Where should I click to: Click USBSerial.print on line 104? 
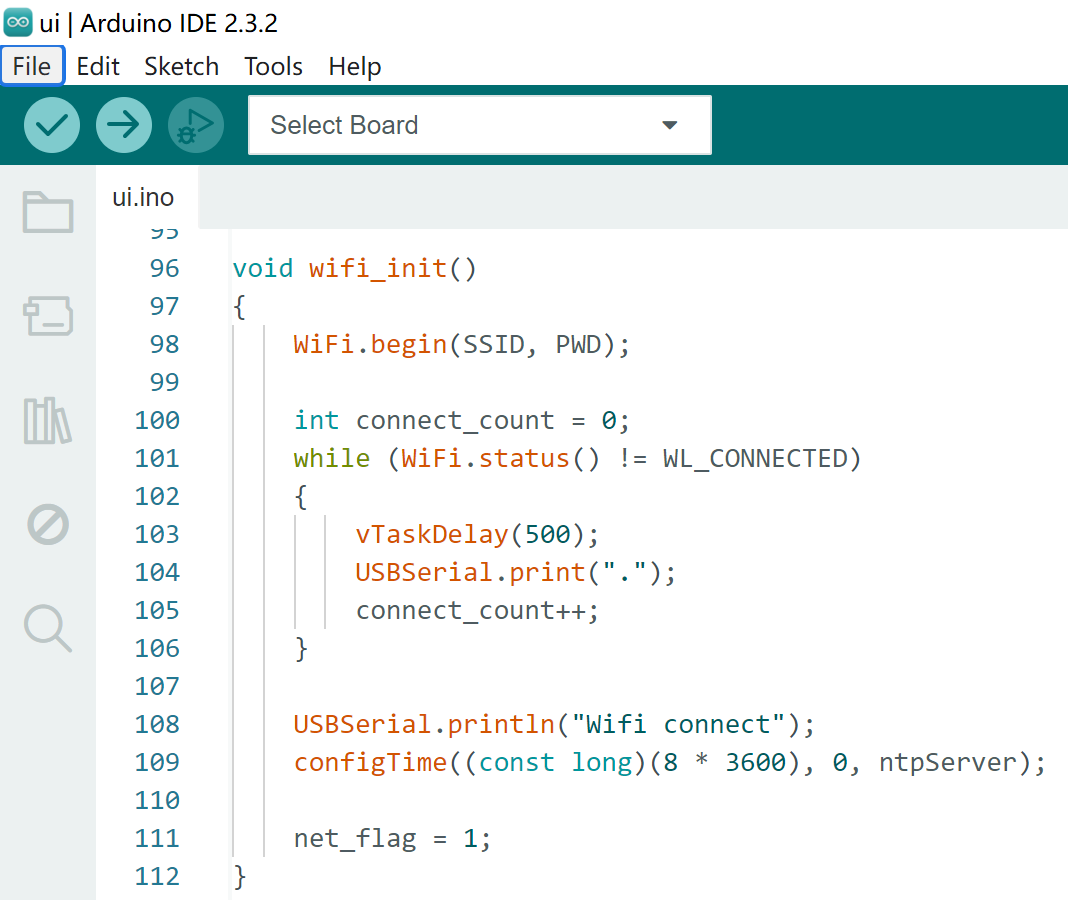470,572
